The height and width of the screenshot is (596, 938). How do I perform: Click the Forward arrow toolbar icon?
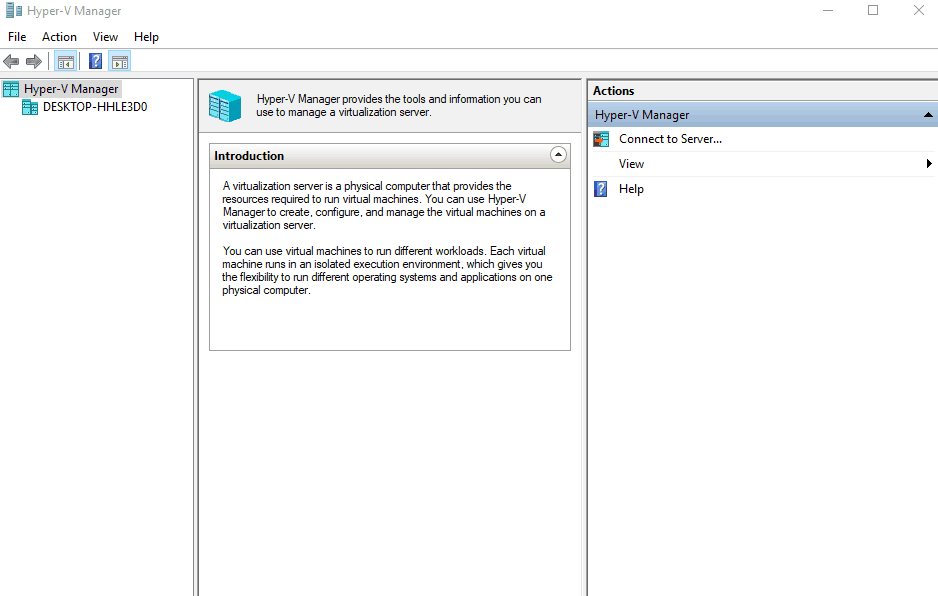coord(34,61)
